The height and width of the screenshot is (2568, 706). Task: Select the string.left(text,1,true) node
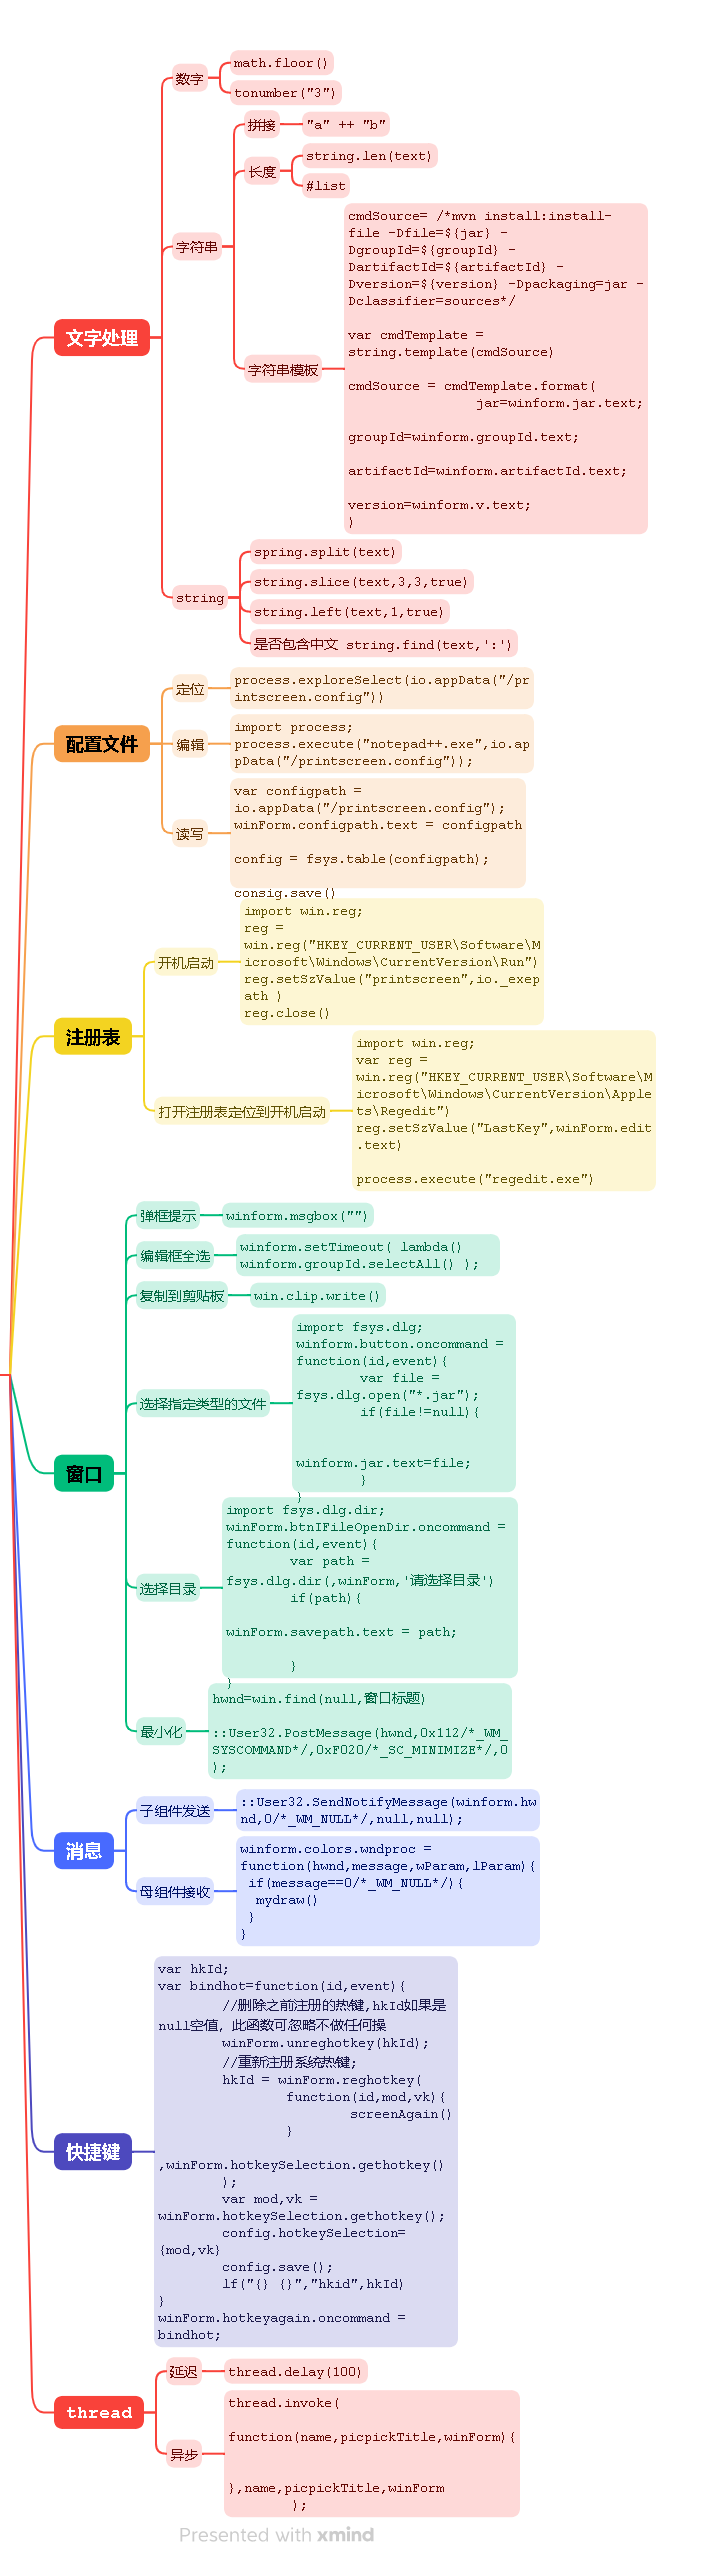click(x=349, y=612)
